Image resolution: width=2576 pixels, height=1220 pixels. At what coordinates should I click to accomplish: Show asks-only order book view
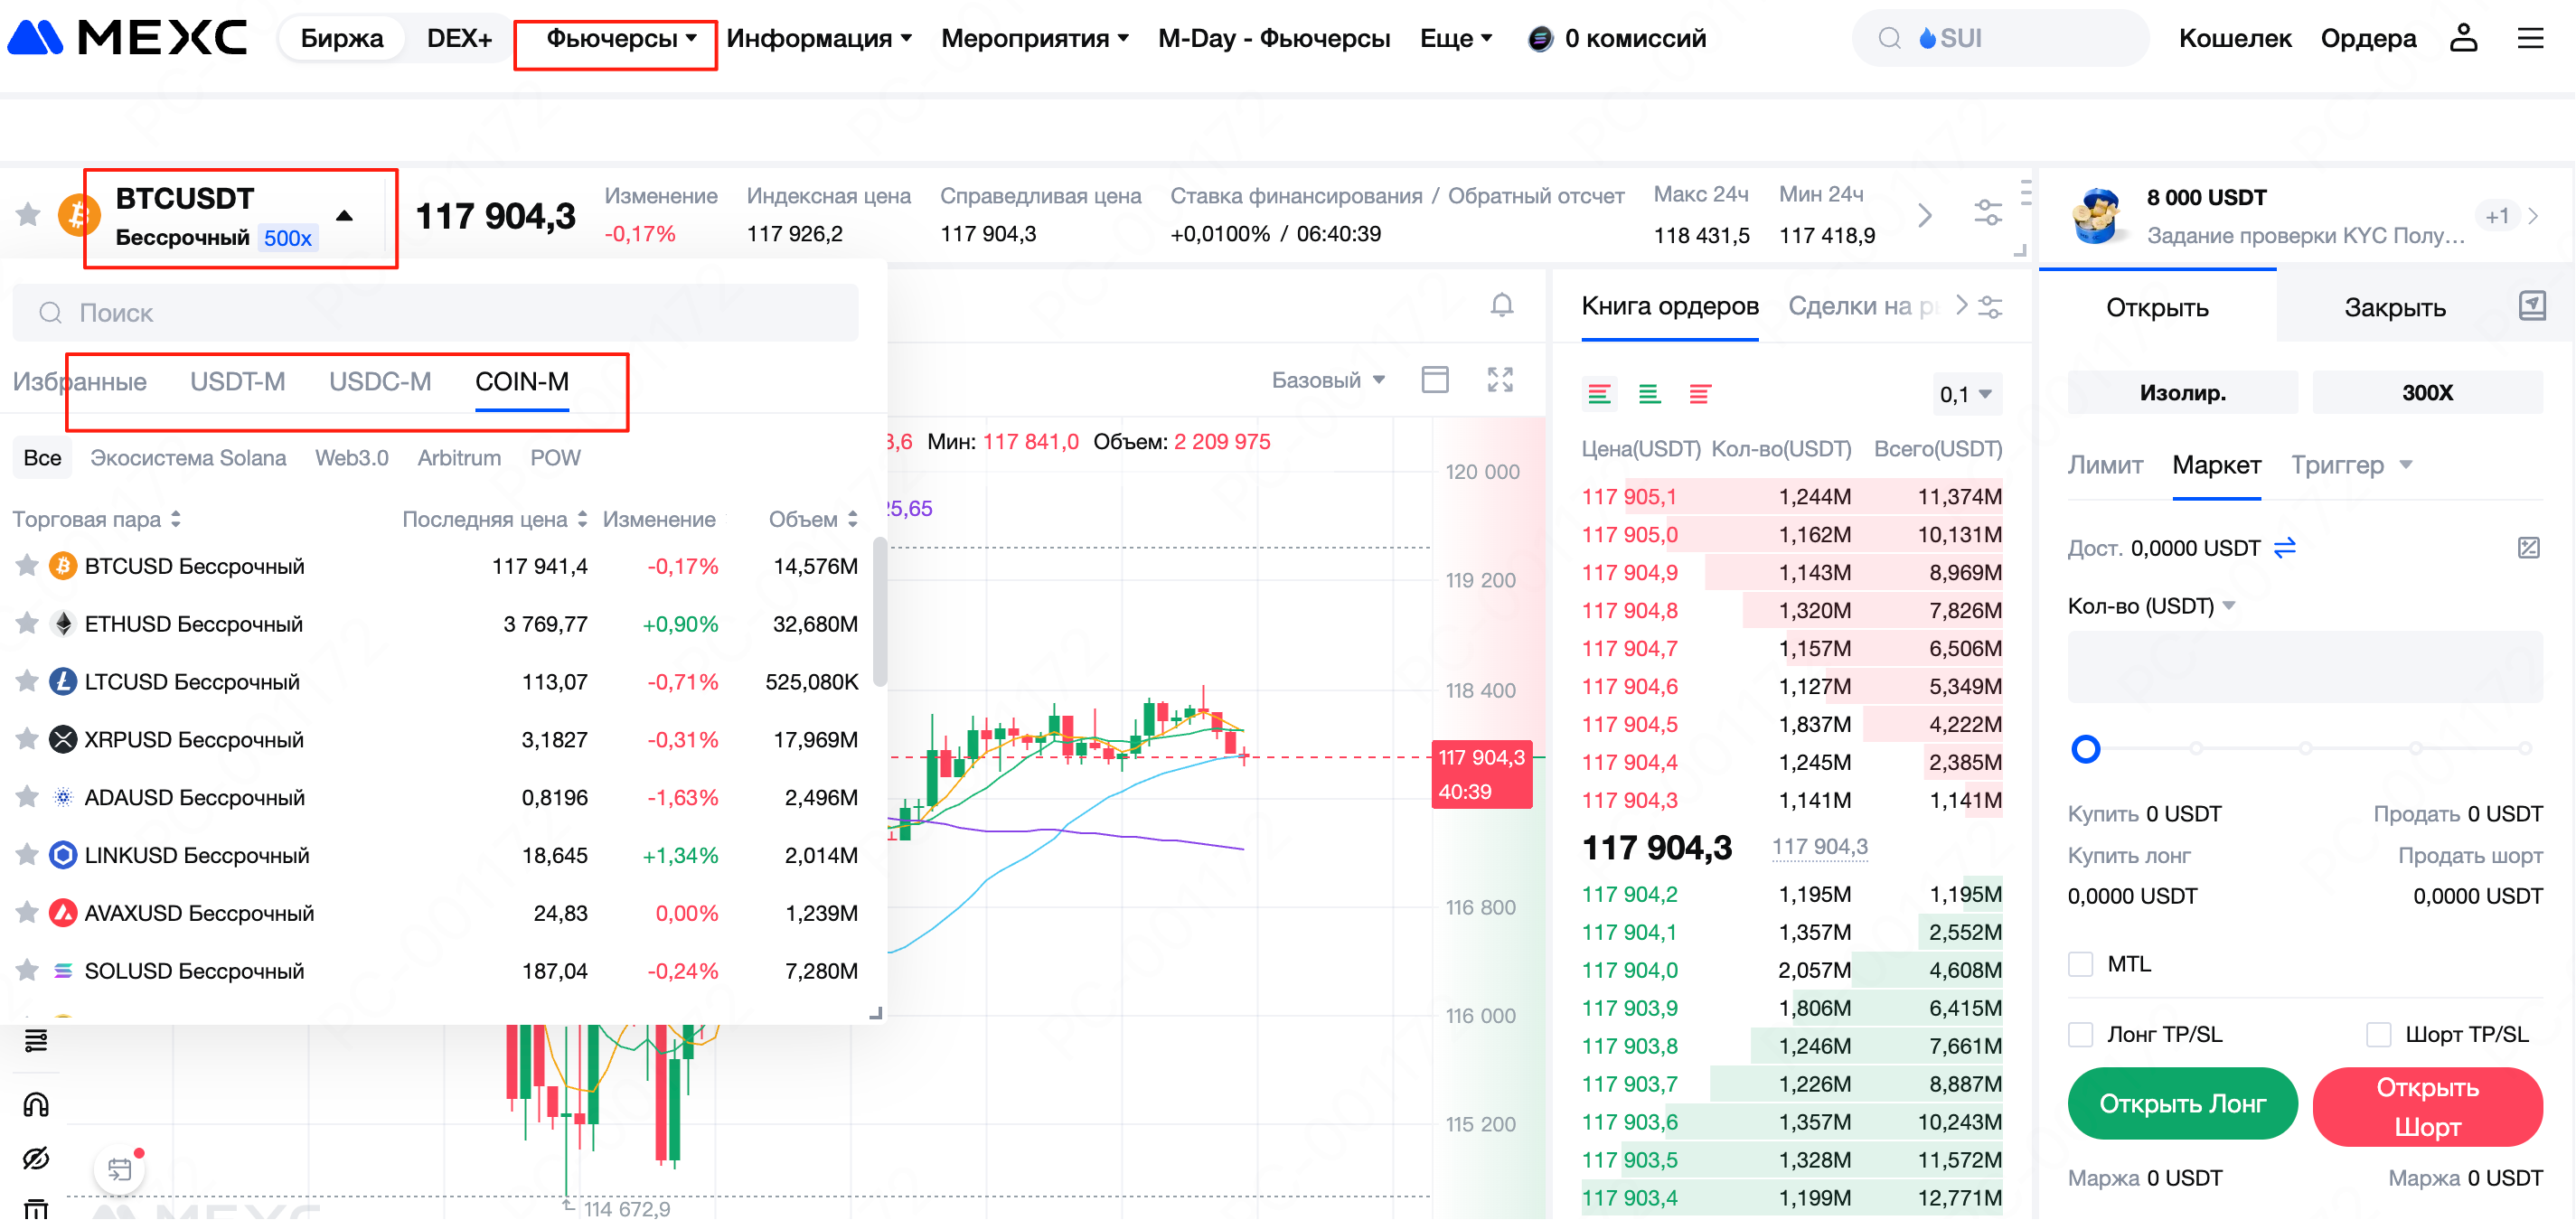point(1699,394)
